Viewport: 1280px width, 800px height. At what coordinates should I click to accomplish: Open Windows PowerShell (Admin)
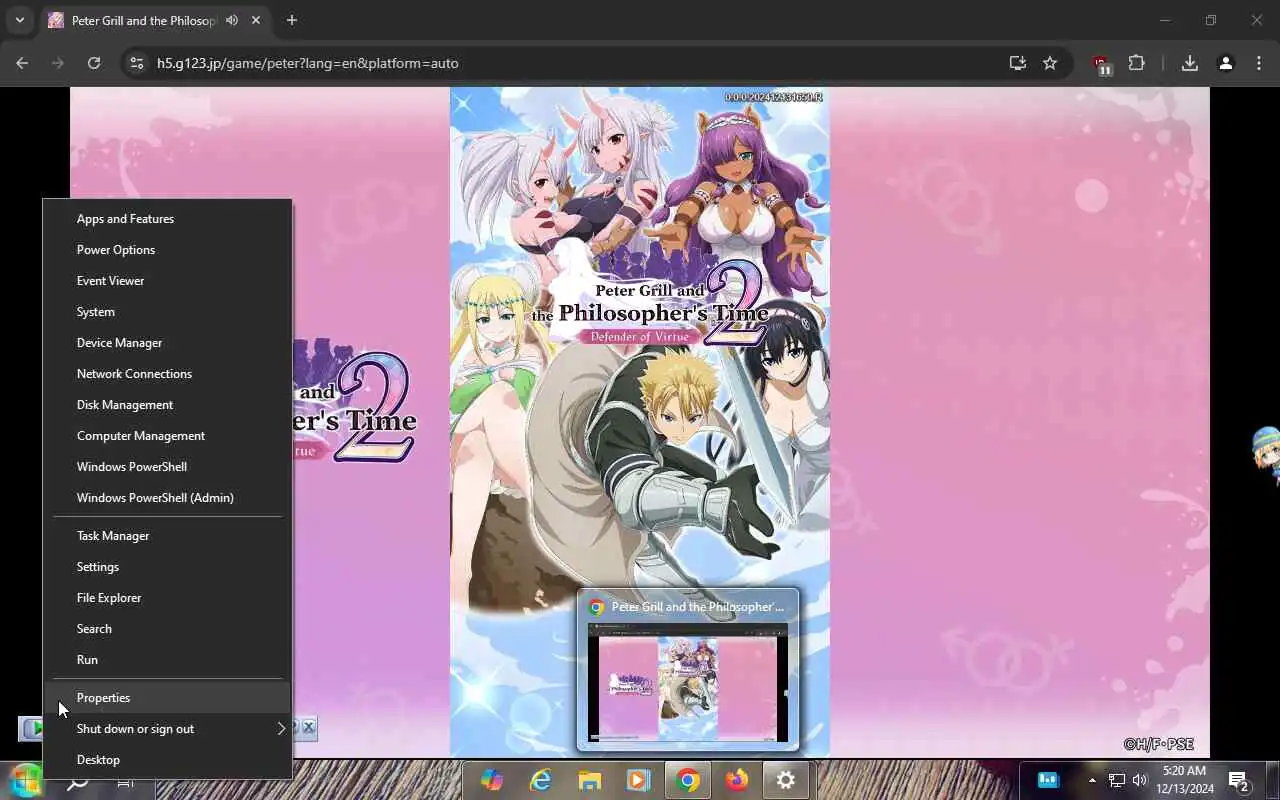point(167,498)
